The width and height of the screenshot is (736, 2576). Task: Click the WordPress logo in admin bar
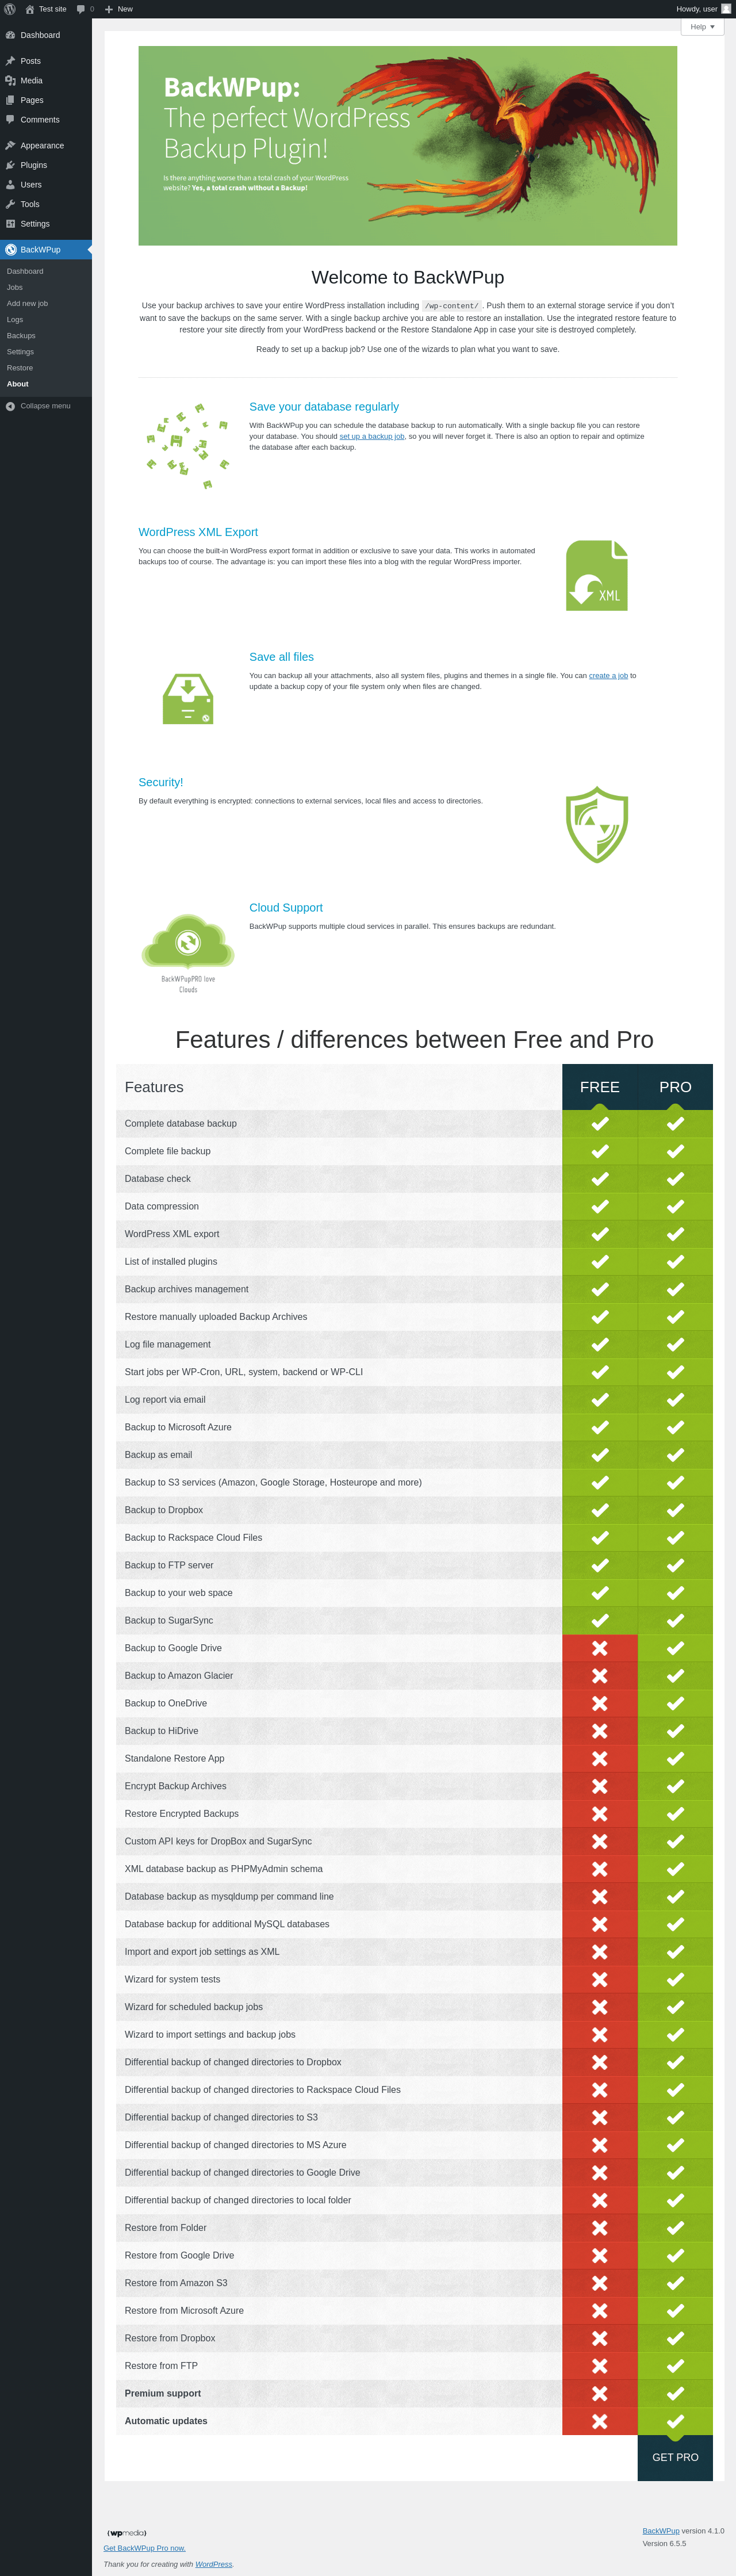(10, 9)
